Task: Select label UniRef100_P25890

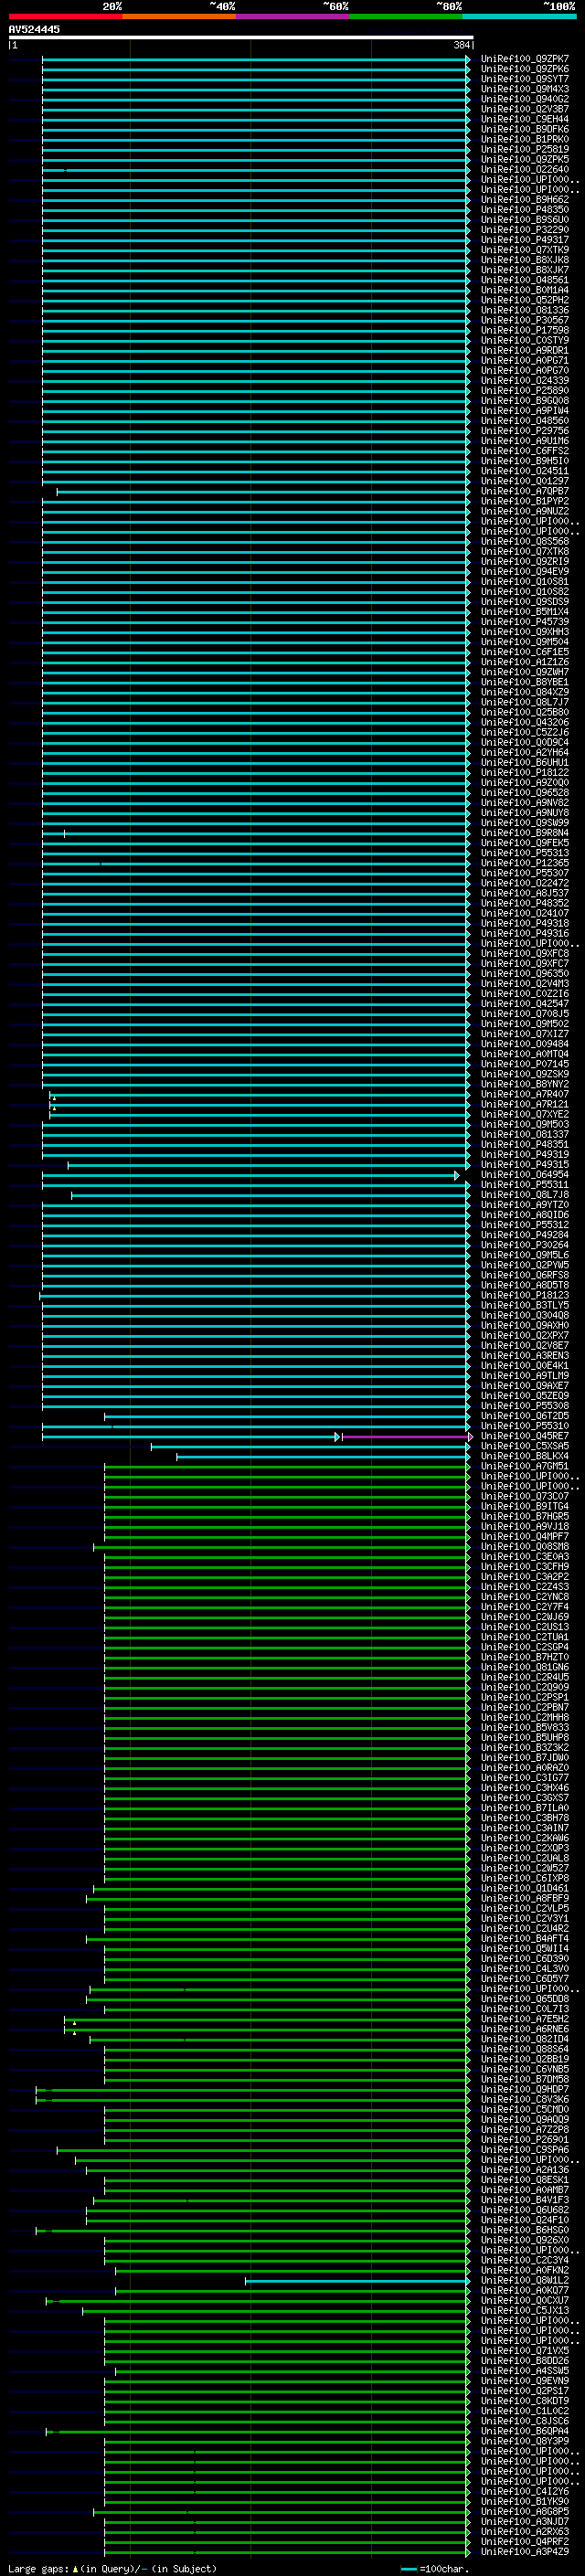Action: point(525,391)
